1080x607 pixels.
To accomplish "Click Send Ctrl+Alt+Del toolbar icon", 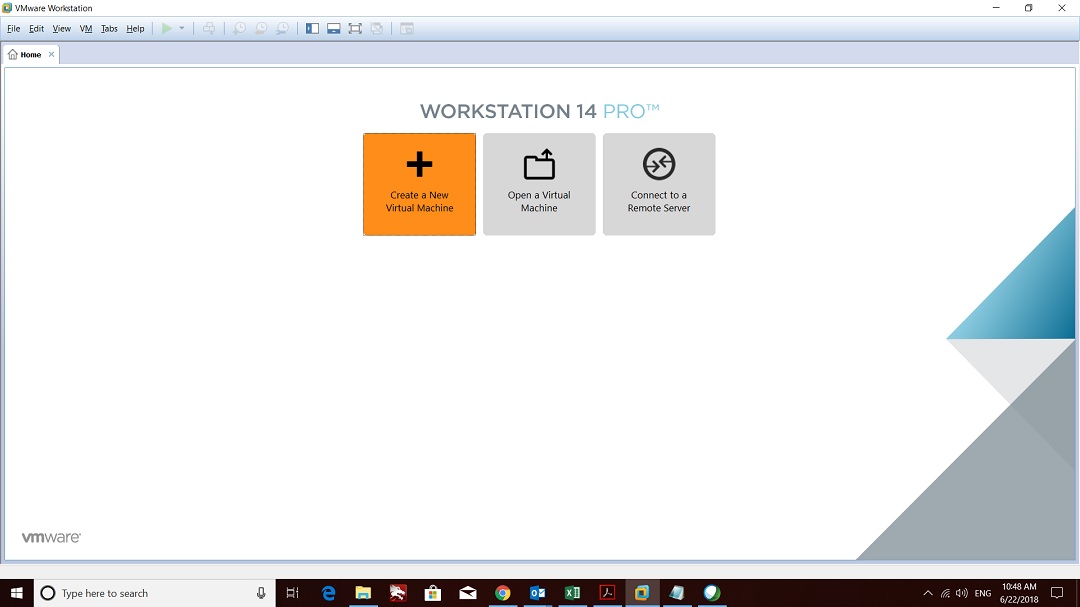I will [209, 28].
